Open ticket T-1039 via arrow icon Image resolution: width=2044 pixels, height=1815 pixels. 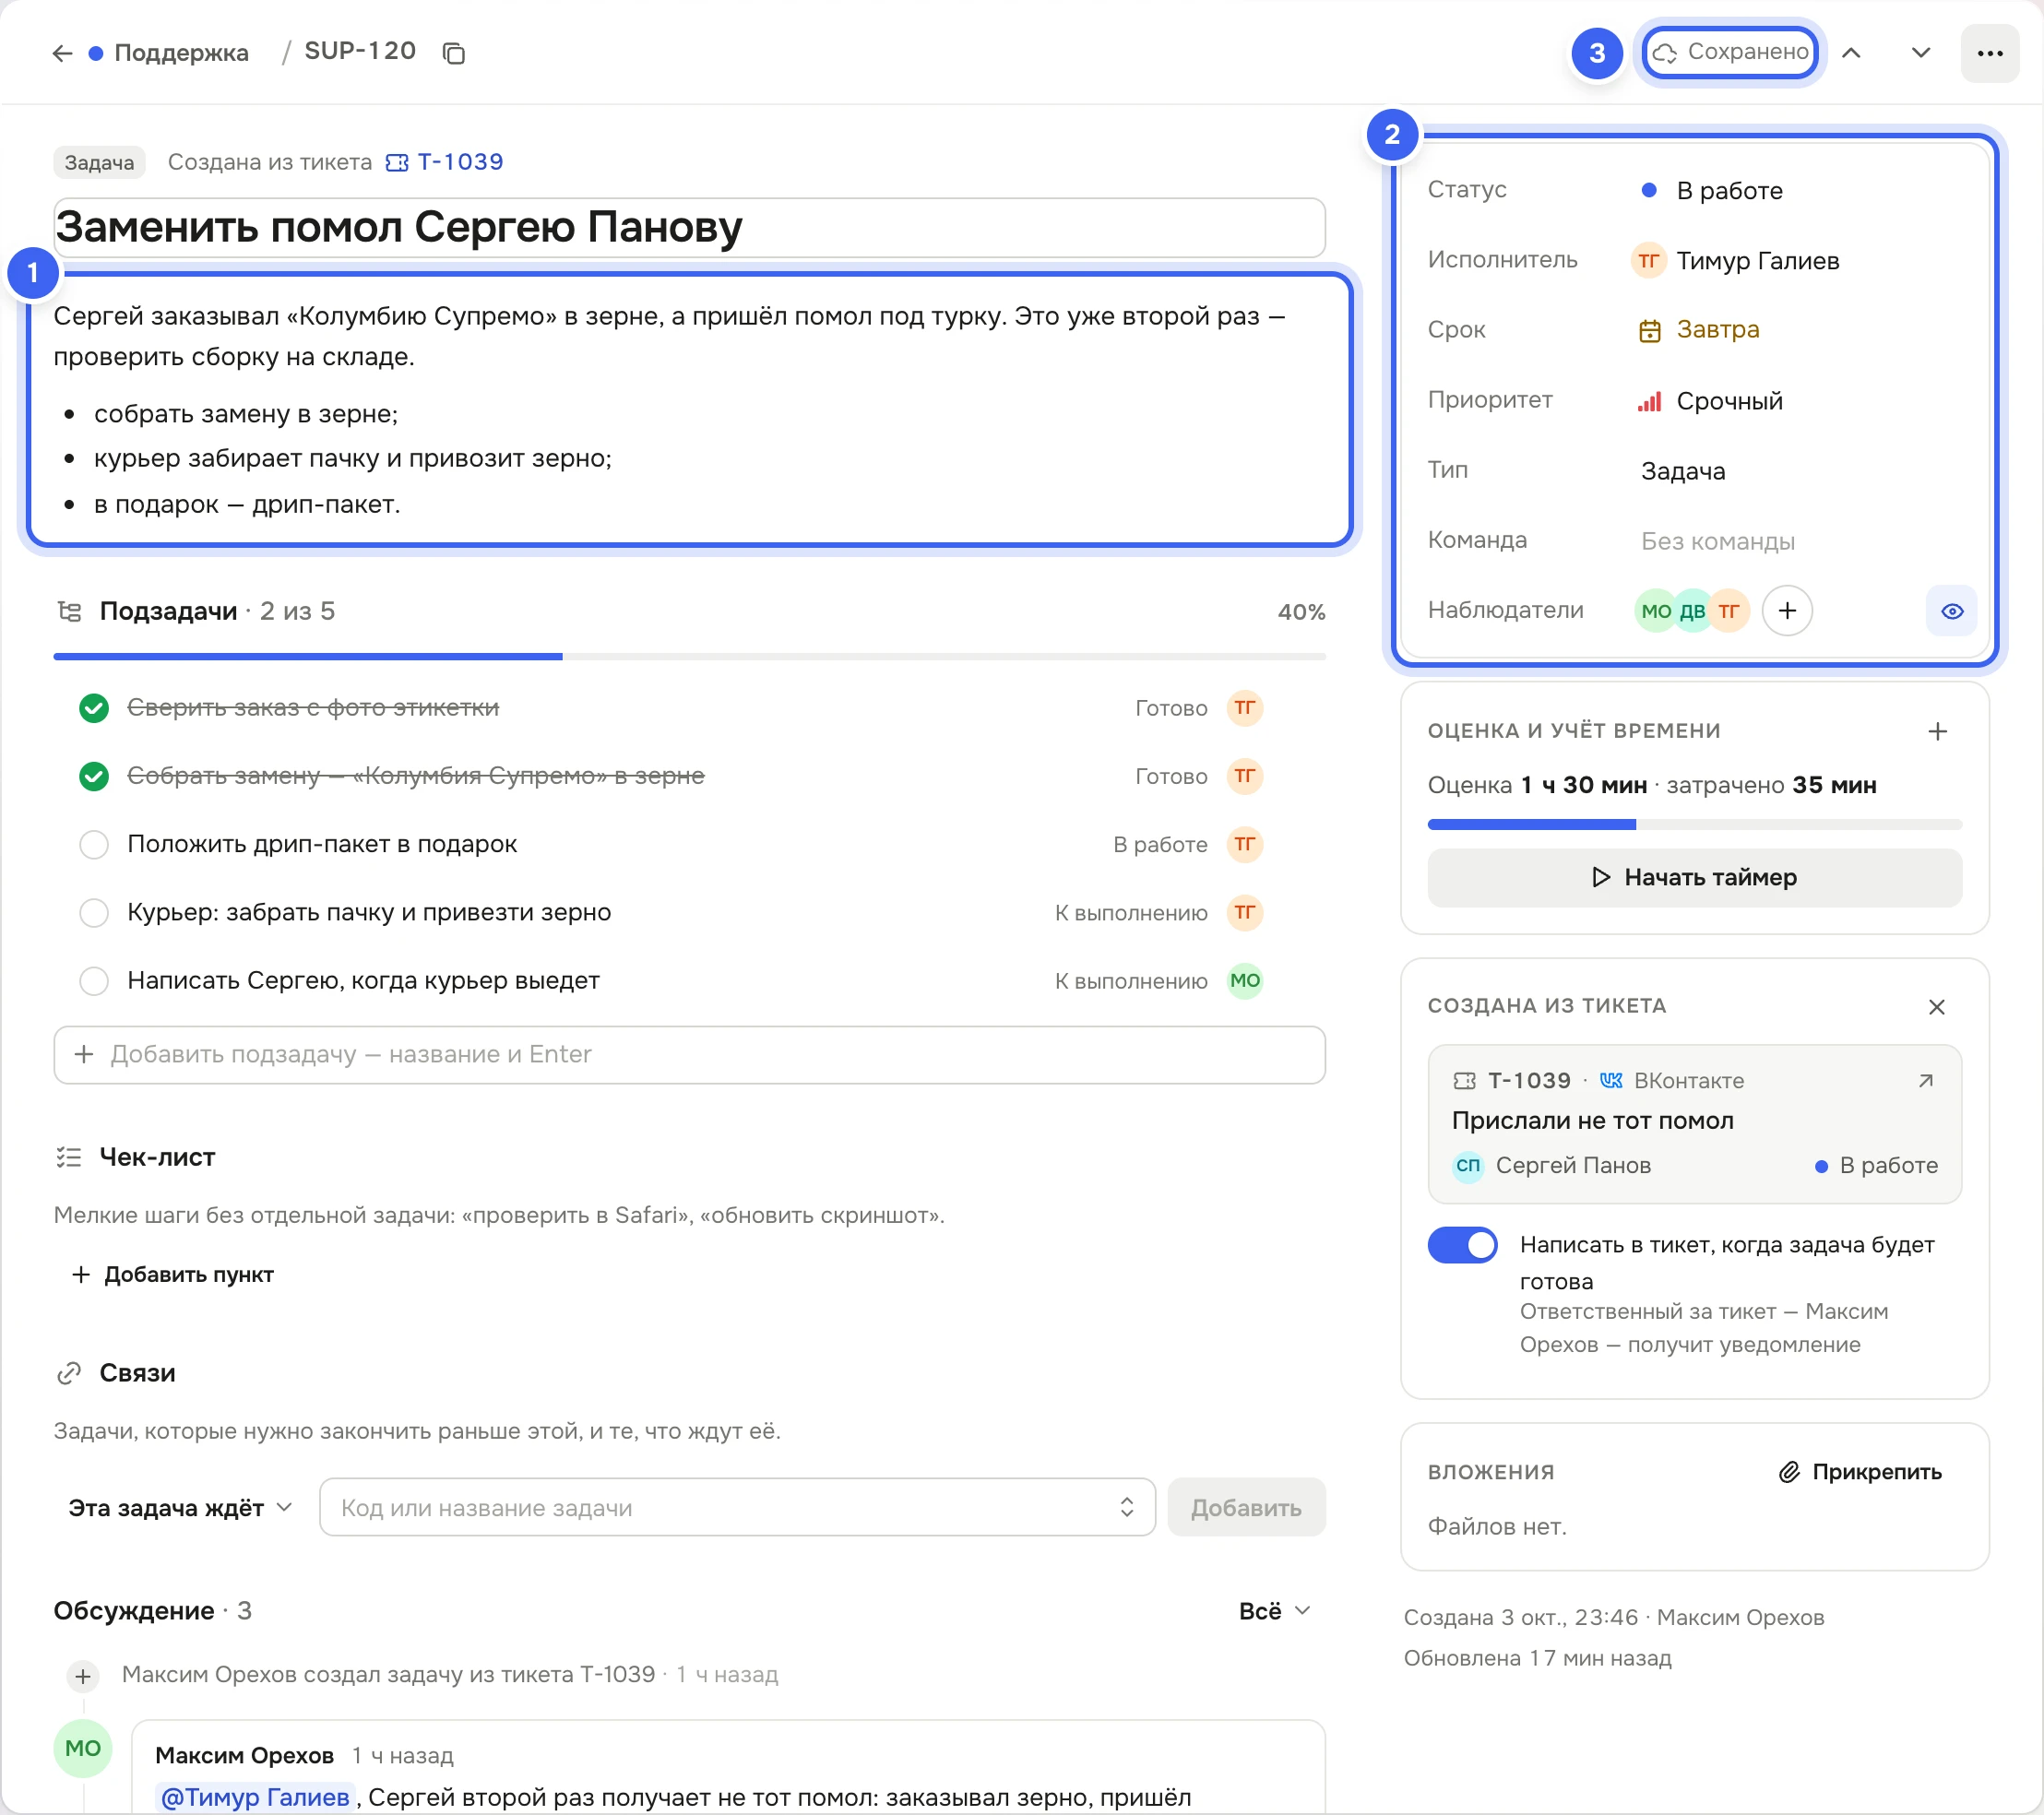1925,1080
